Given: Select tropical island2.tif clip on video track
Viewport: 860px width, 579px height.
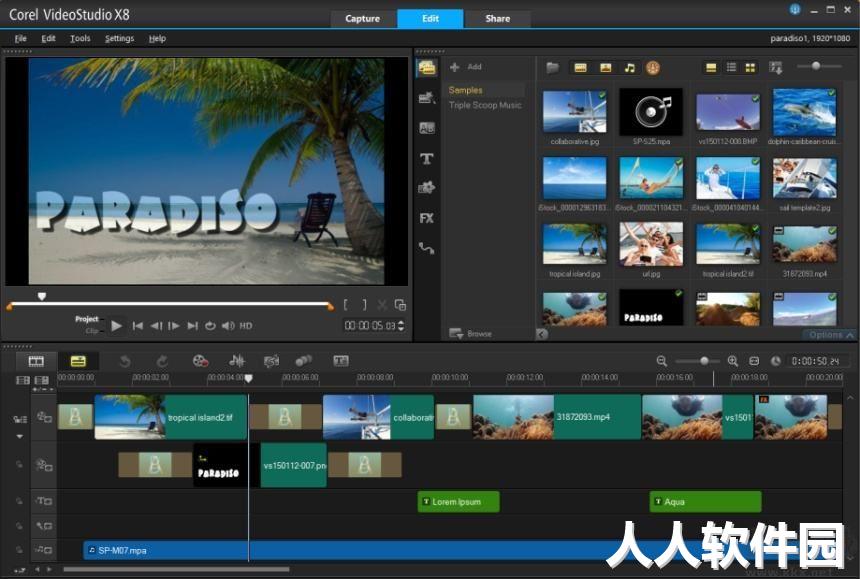Looking at the screenshot, I should pyautogui.click(x=171, y=417).
